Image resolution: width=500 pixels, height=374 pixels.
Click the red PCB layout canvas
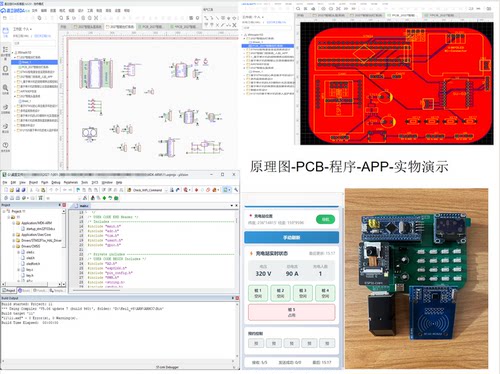point(397,83)
